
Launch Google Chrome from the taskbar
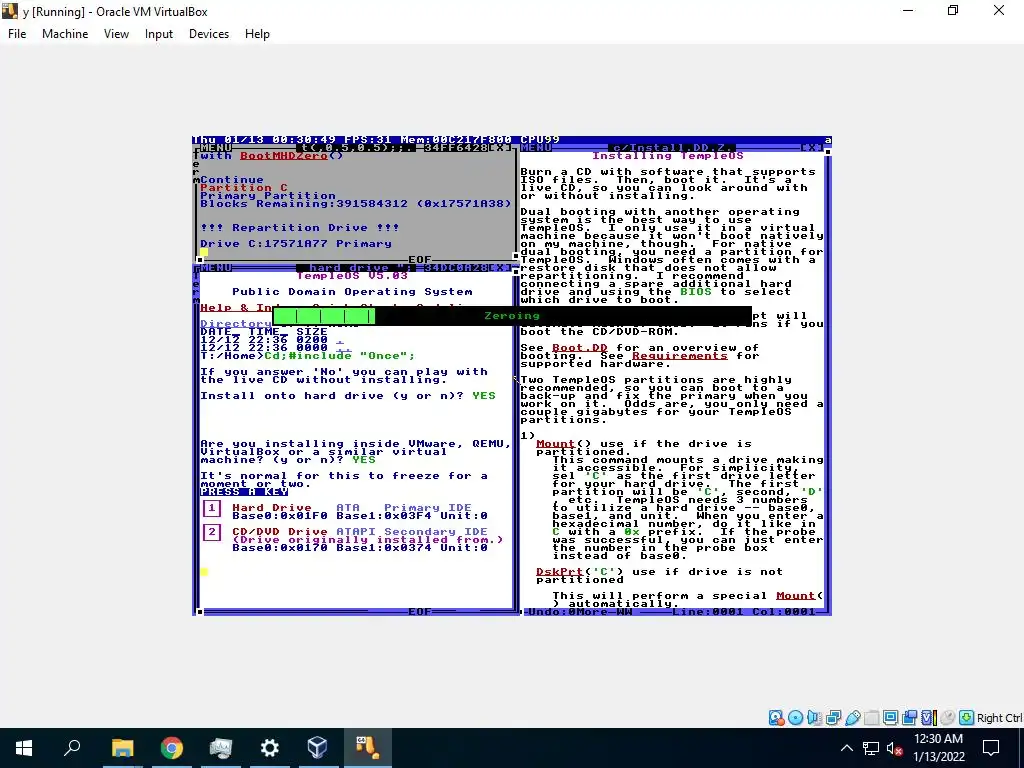172,748
